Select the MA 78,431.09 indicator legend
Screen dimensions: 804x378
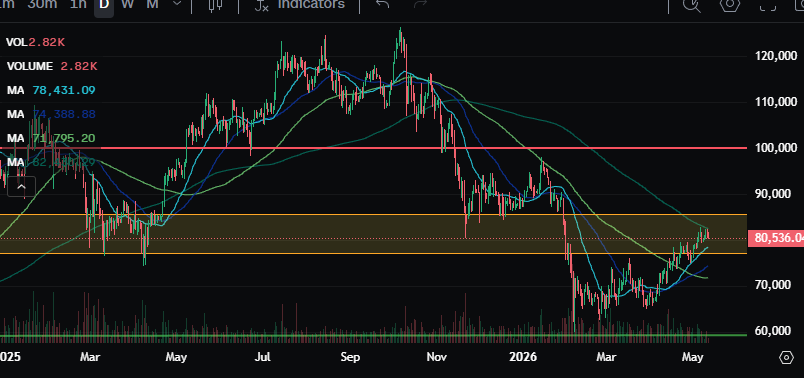(51, 90)
